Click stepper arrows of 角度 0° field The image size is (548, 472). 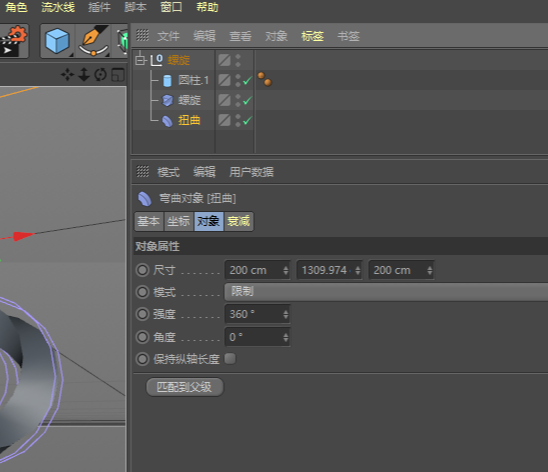pos(286,337)
